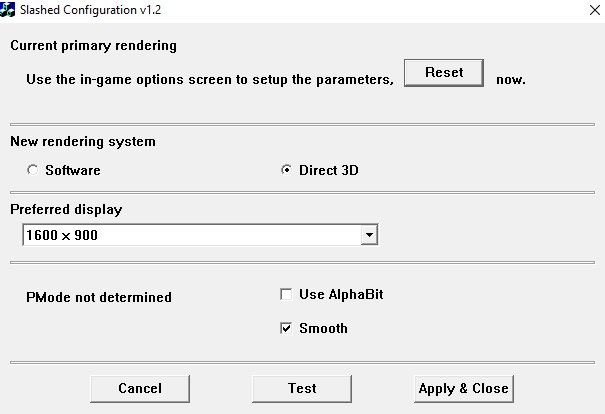Select the Software rendering option
Image resolution: width=605 pixels, height=414 pixels.
pos(34,170)
